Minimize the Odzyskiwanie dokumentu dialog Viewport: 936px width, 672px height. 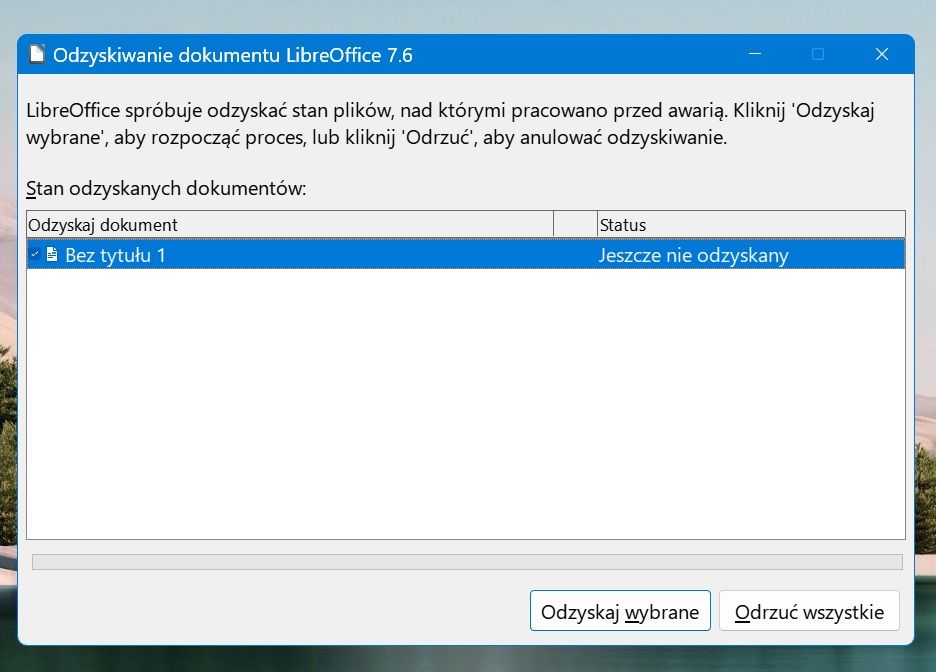(755, 54)
